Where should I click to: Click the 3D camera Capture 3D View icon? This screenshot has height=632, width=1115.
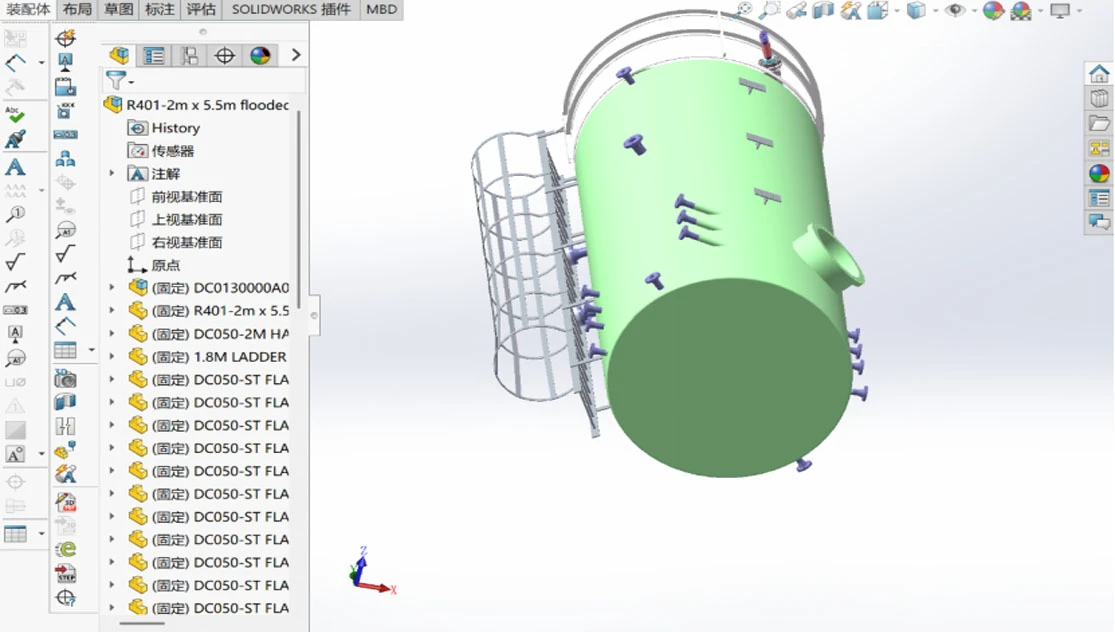(x=65, y=378)
